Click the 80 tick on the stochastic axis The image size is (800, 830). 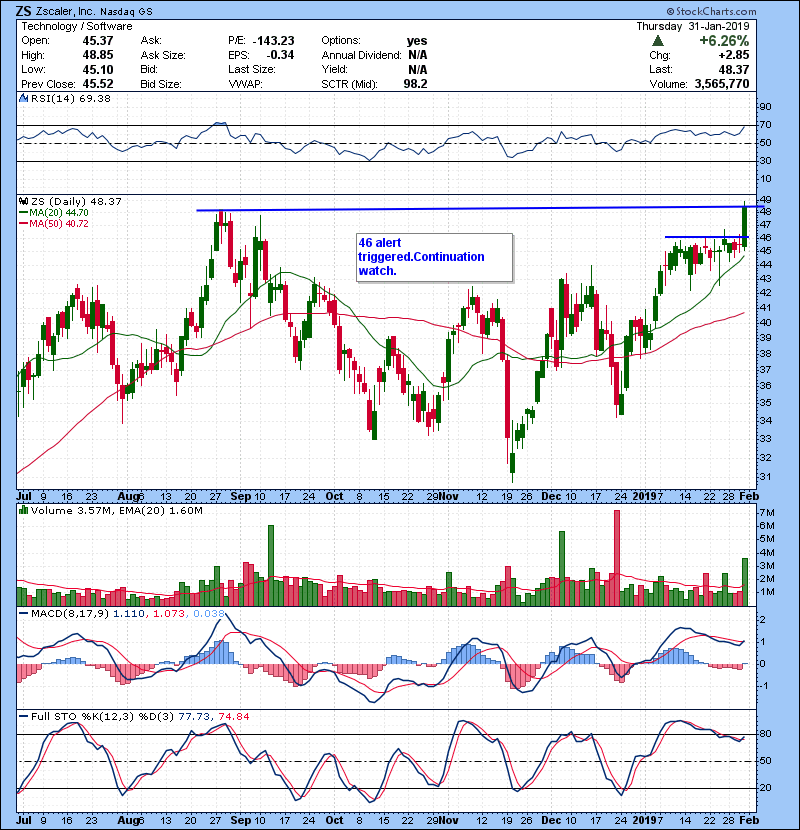tap(765, 734)
